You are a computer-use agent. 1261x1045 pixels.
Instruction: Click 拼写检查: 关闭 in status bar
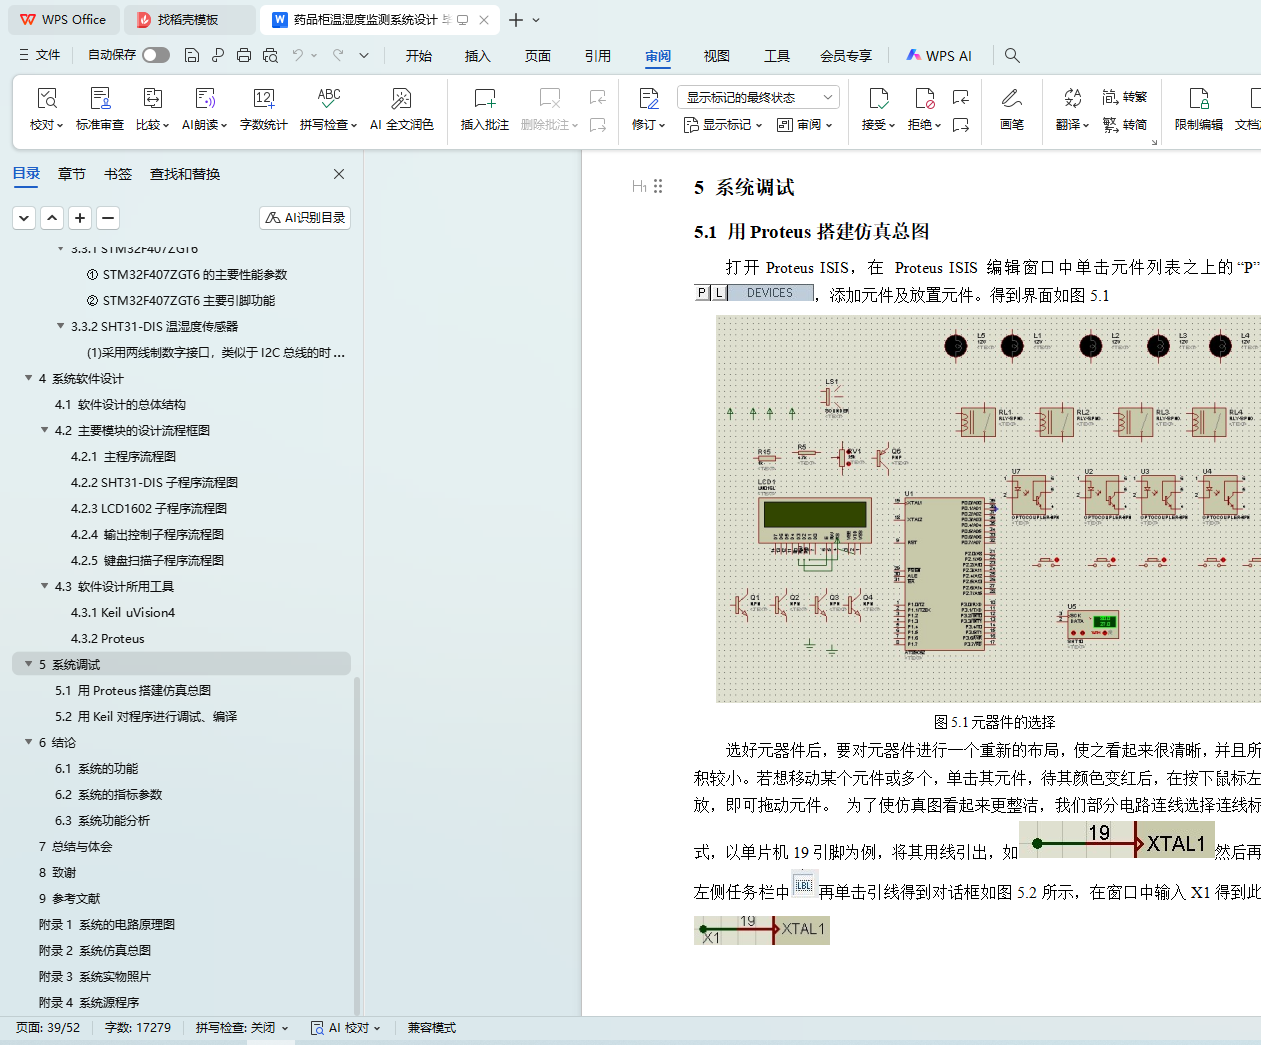[x=242, y=1028]
